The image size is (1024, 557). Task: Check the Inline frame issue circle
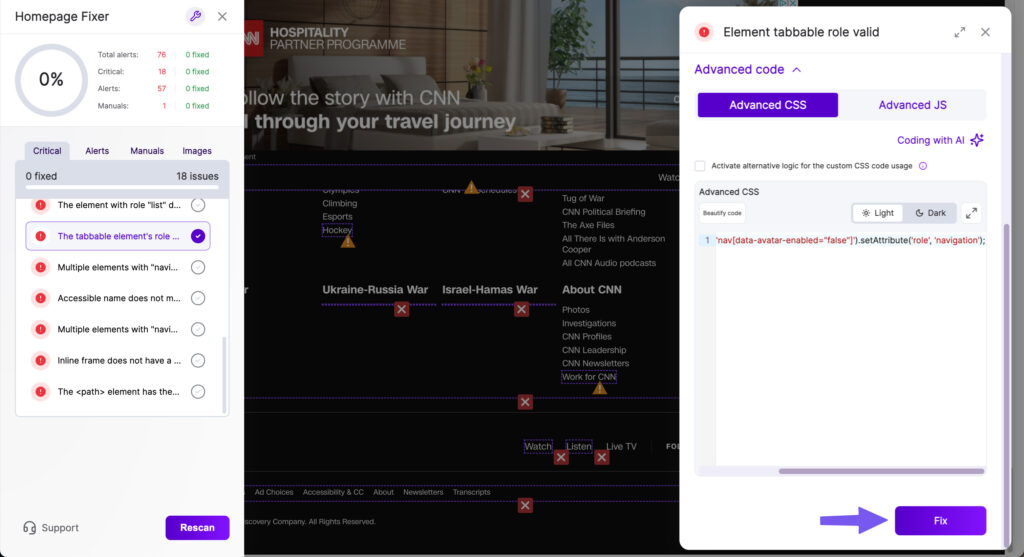[198, 360]
